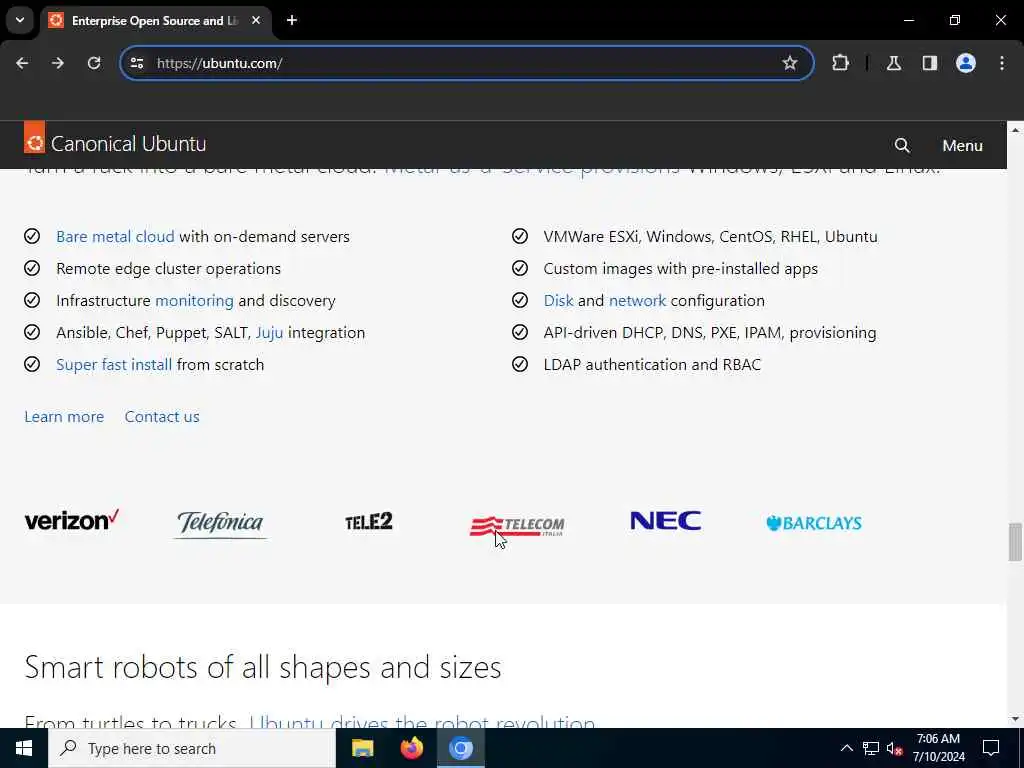Click checkmark beside VMWare ESXi line

coord(520,236)
